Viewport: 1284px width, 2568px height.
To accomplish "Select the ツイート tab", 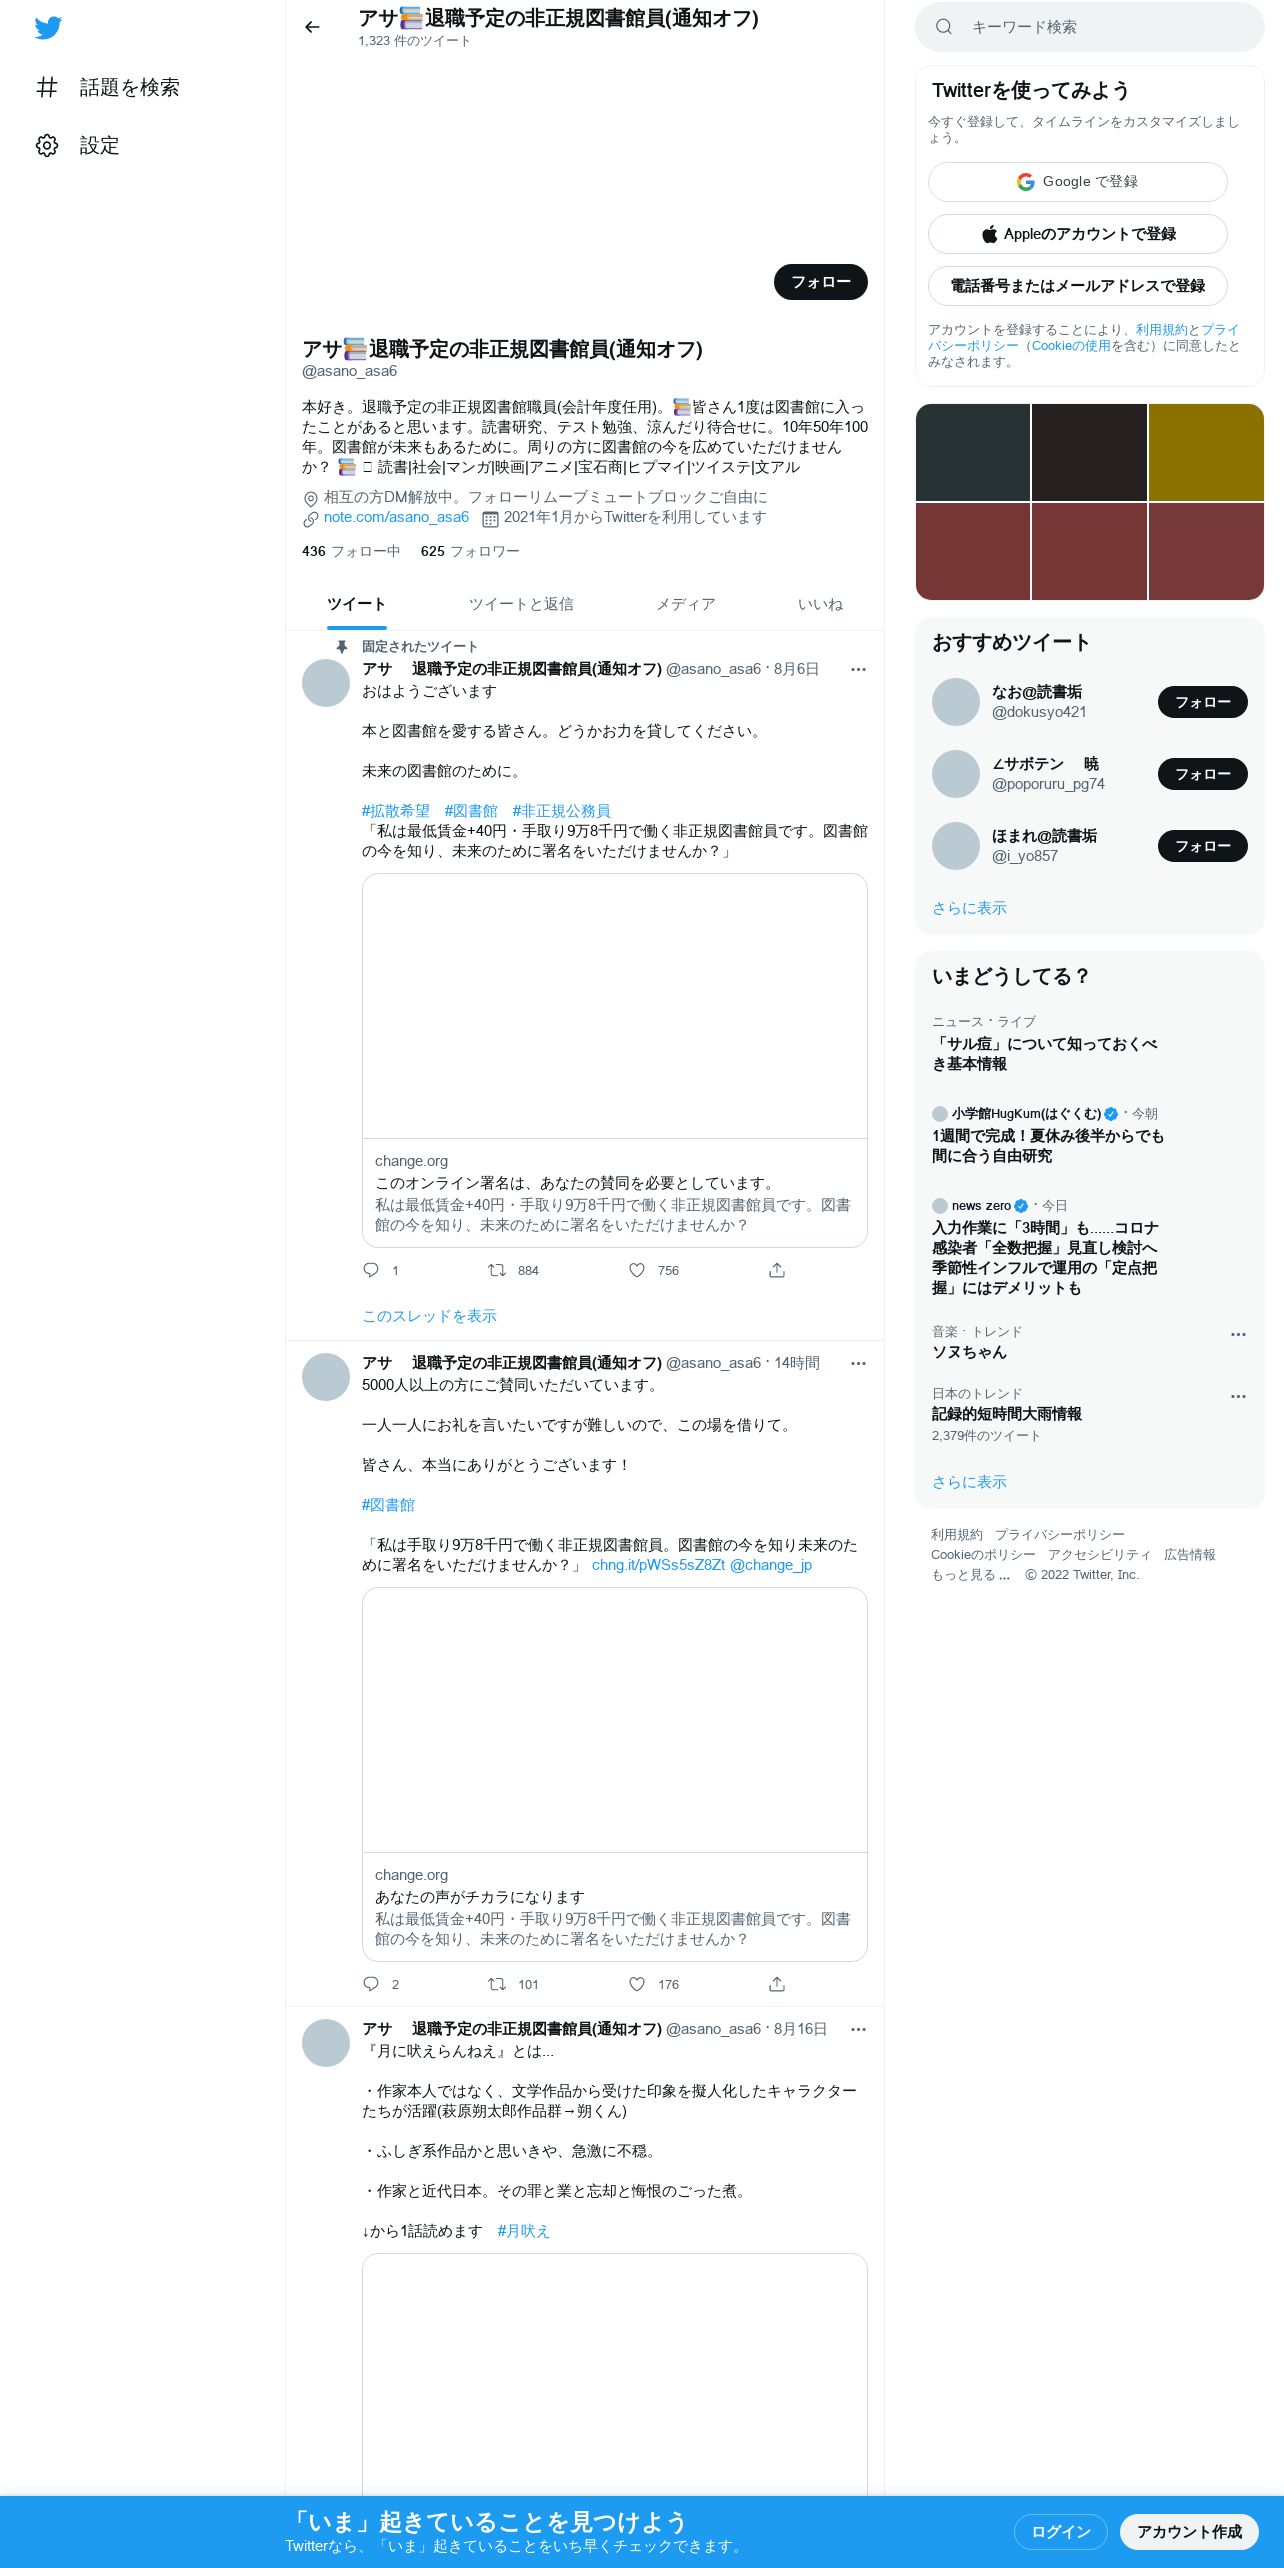I will click(356, 604).
